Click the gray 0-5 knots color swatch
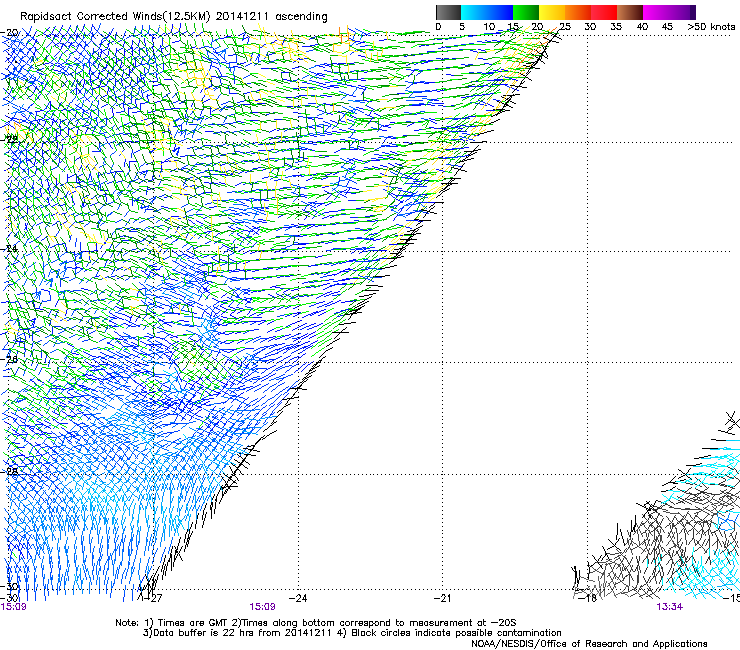The image size is (740, 650). (x=448, y=12)
